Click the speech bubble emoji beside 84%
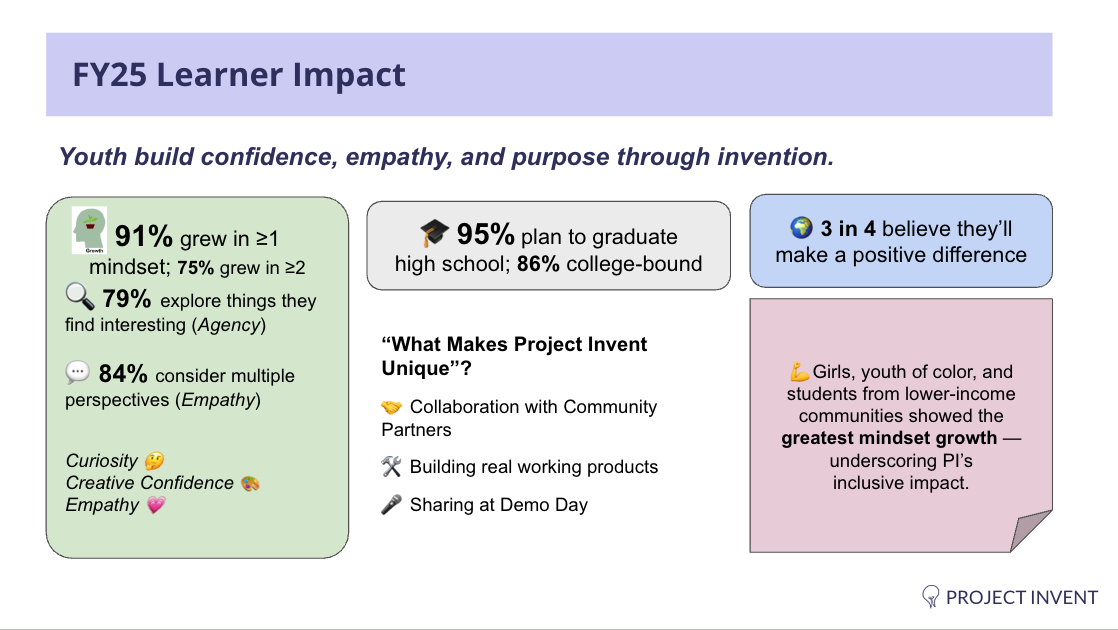Viewport: 1118px width, 630px height. [78, 371]
